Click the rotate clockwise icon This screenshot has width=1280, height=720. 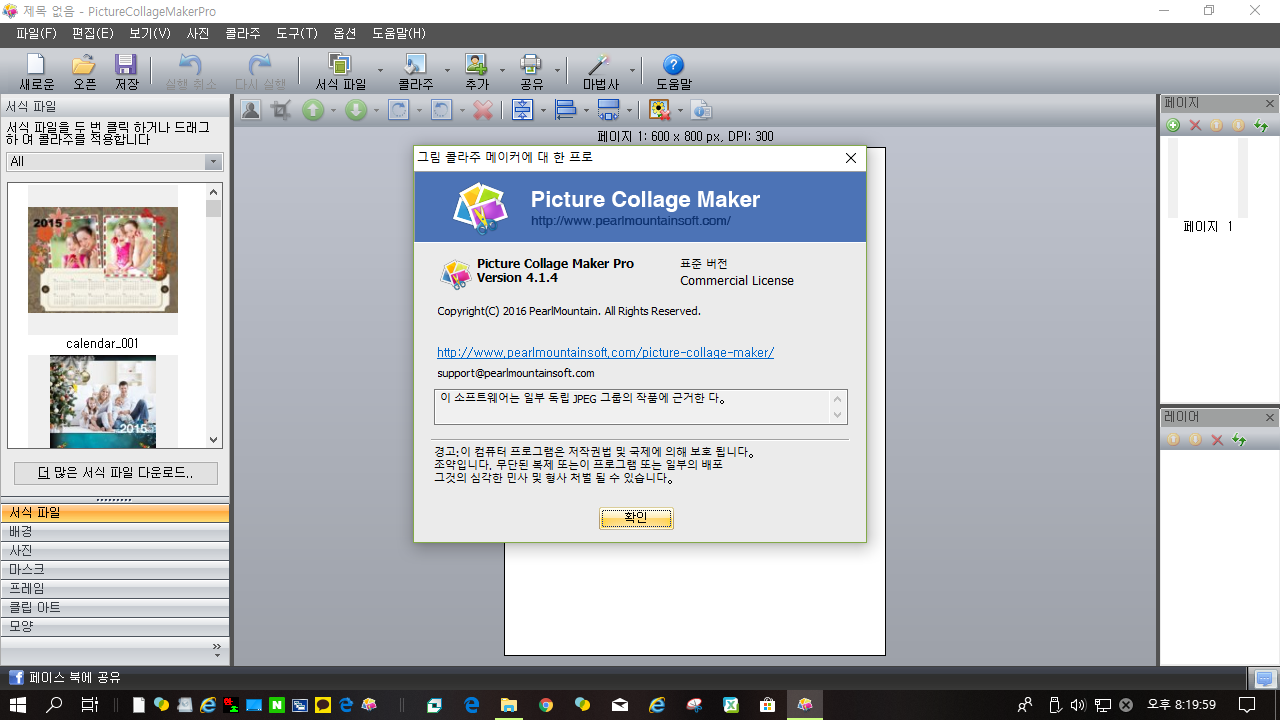398,110
